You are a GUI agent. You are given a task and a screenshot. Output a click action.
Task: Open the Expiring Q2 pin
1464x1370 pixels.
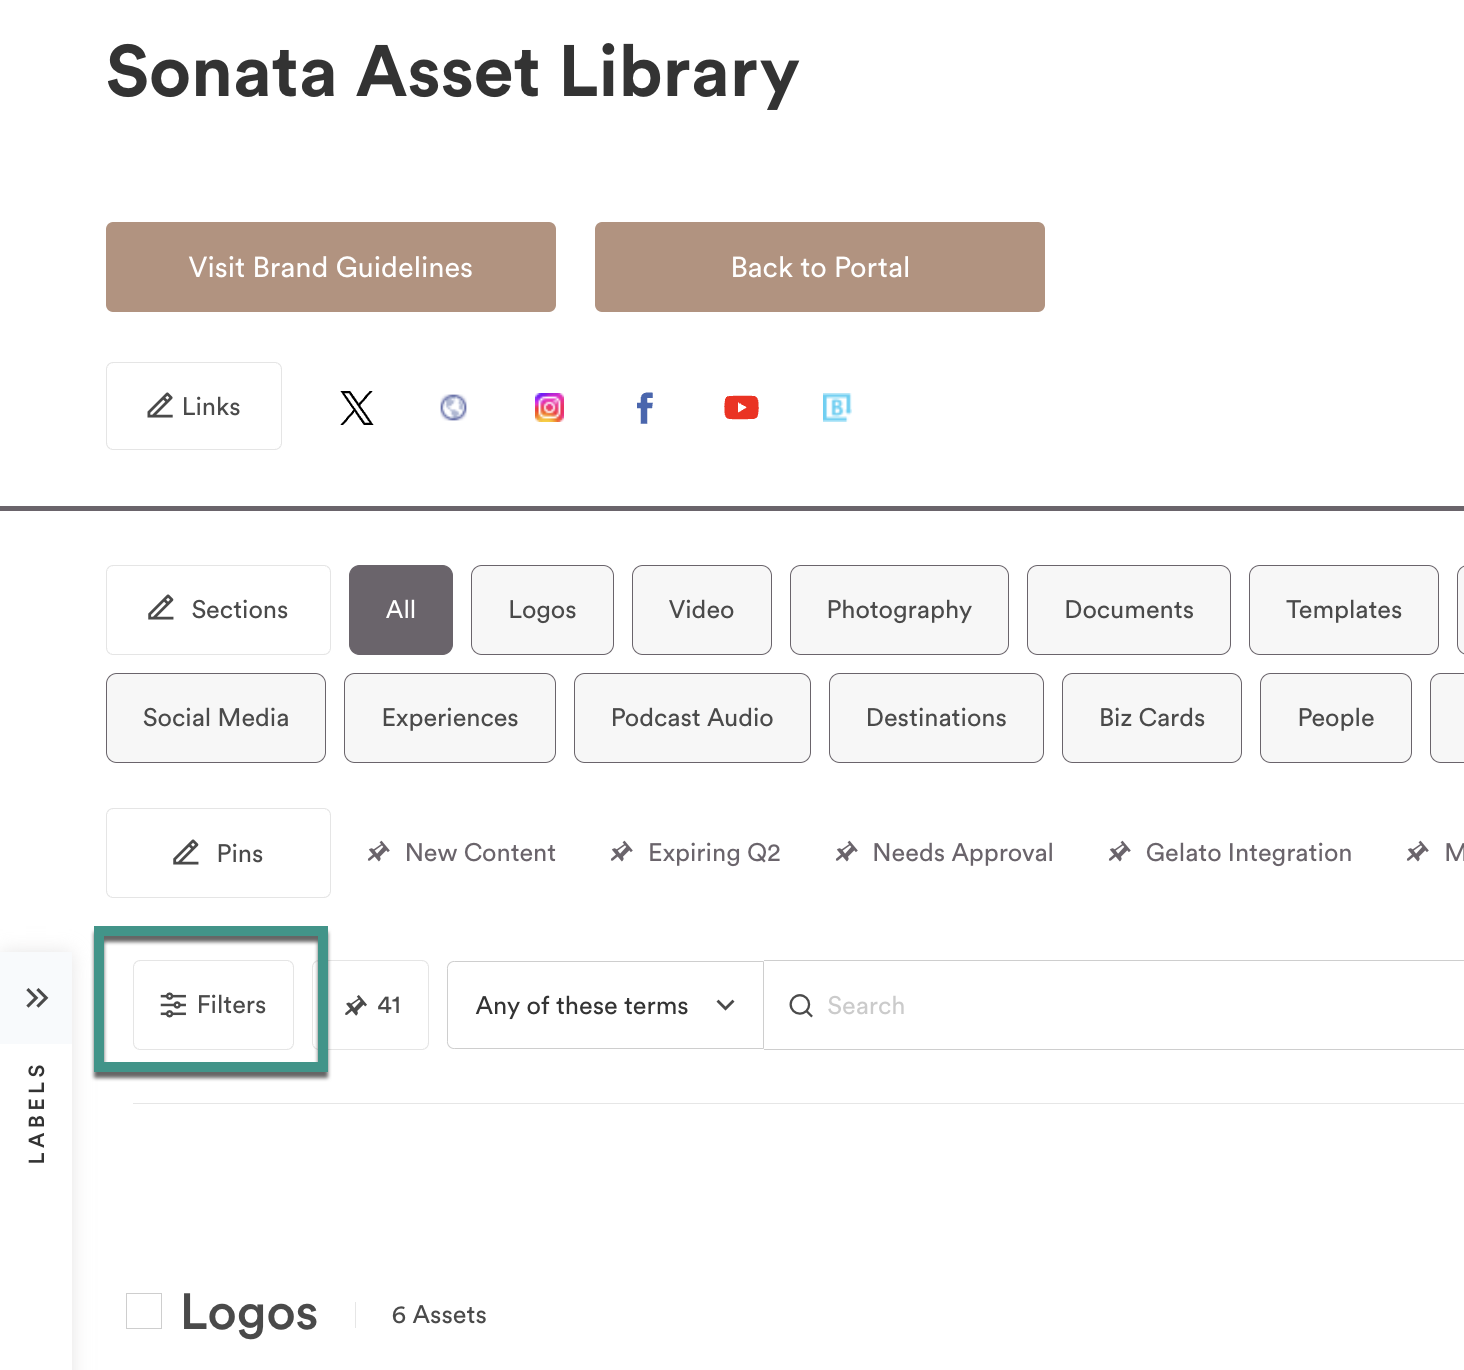point(695,853)
